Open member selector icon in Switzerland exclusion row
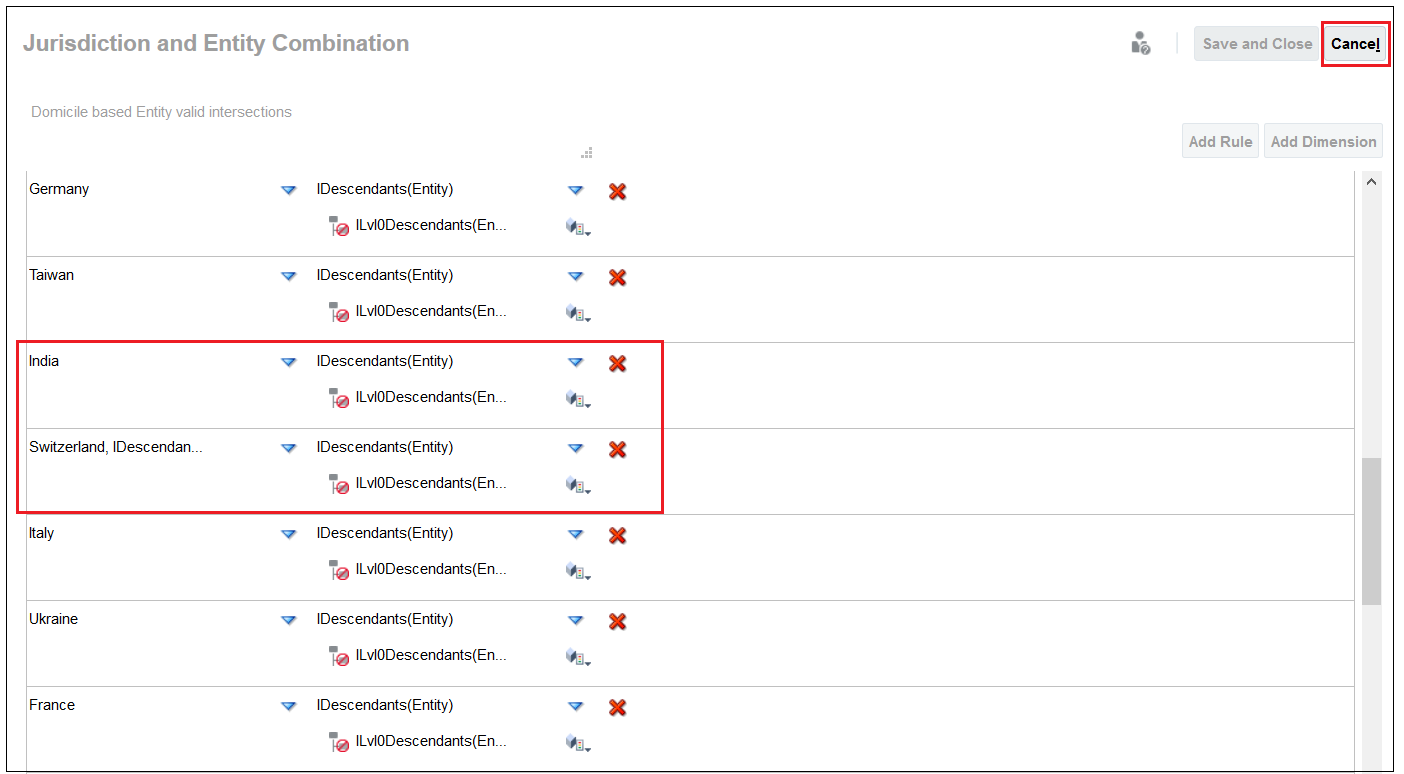 point(578,485)
